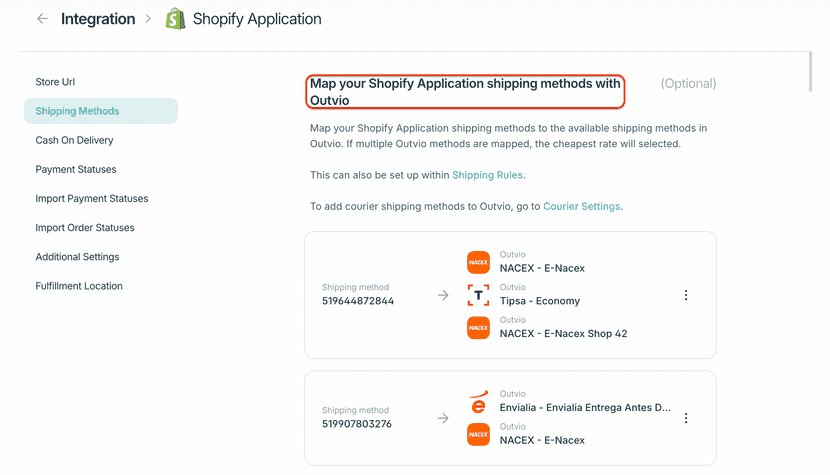Click the Shopify bag logo icon
This screenshot has height=475, width=830.
click(x=175, y=19)
